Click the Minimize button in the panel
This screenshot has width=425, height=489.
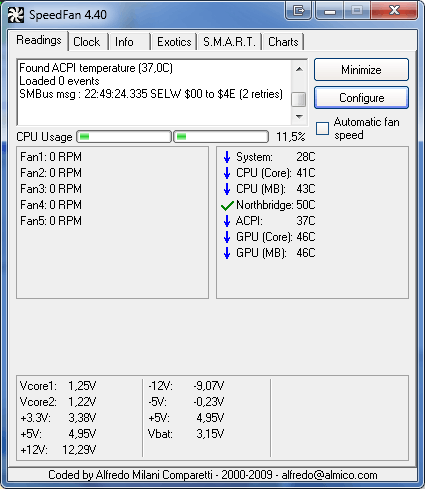[x=361, y=70]
